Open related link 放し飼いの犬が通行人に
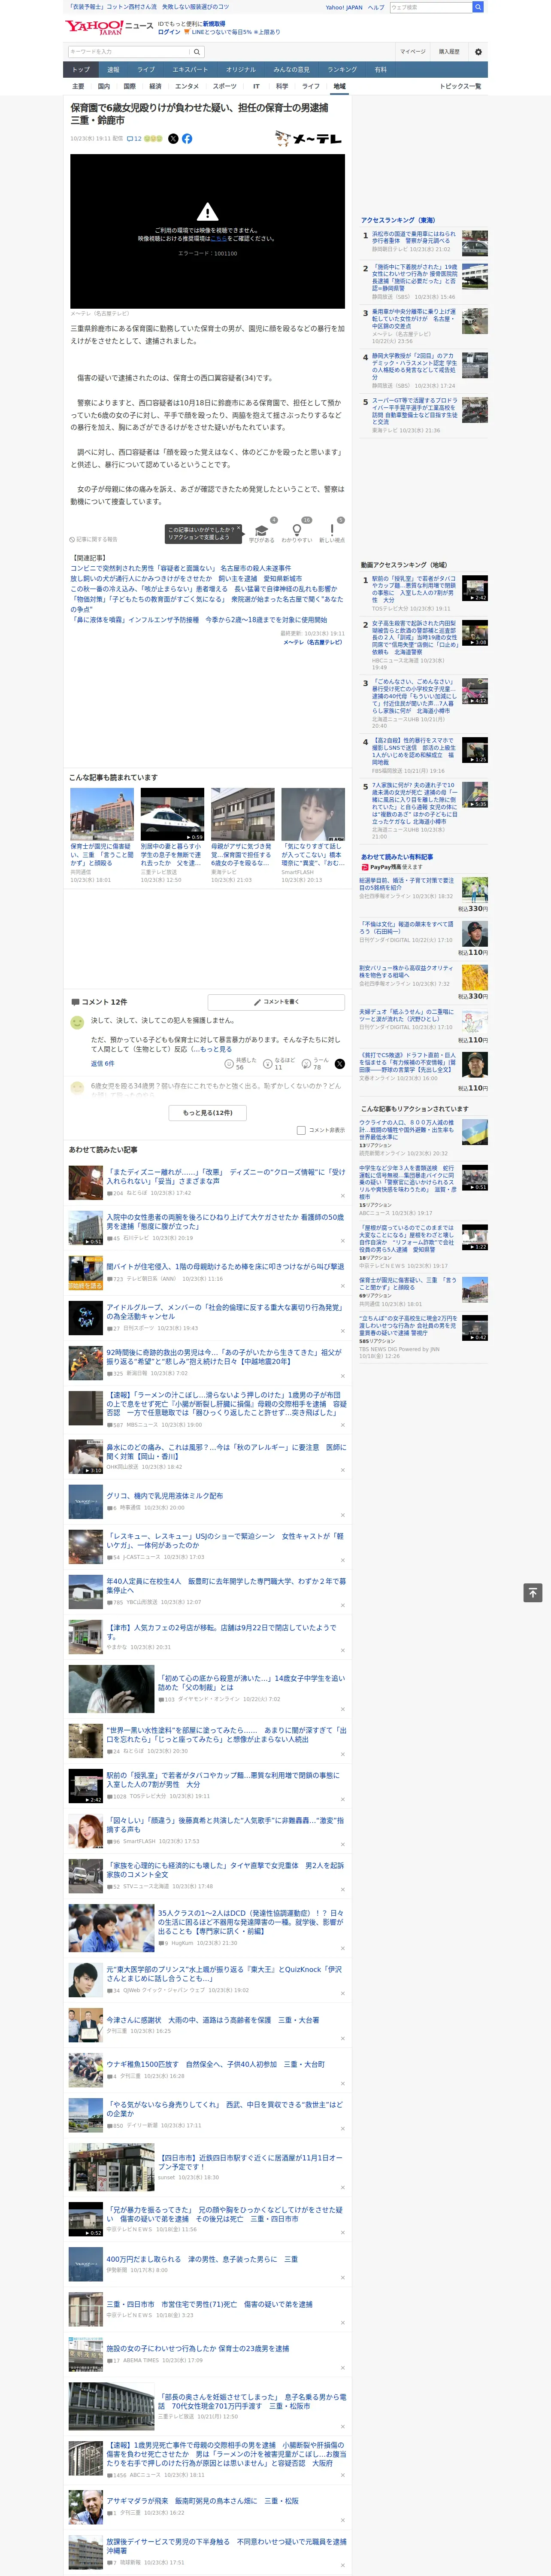Viewport: 551px width, 2576px height. pos(186,579)
